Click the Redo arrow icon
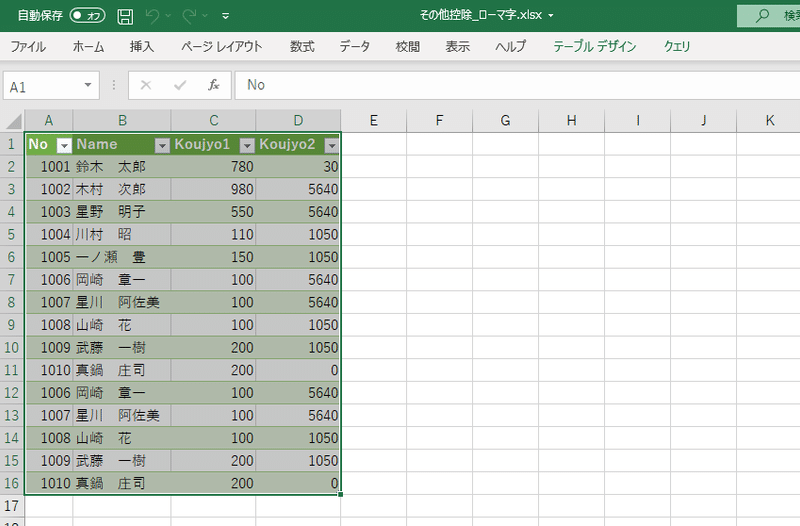Viewport: 800px width, 526px height. [189, 16]
